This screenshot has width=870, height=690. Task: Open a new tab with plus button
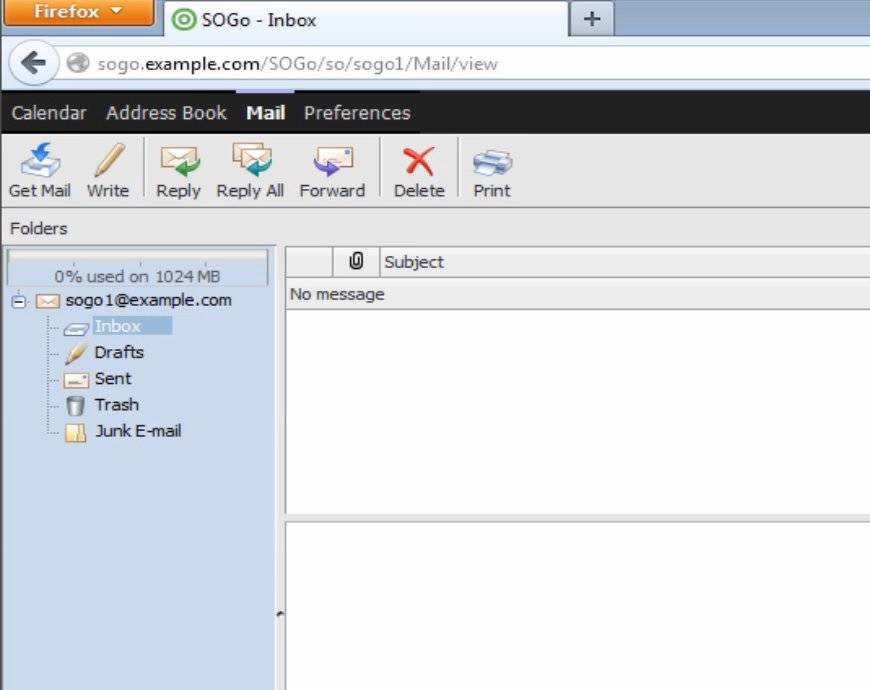point(592,19)
